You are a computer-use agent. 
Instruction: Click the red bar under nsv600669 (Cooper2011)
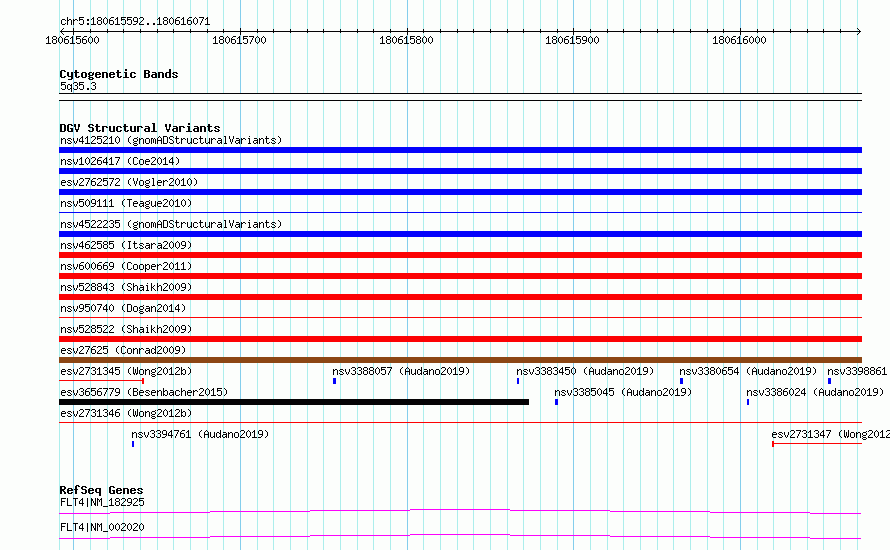(460, 276)
